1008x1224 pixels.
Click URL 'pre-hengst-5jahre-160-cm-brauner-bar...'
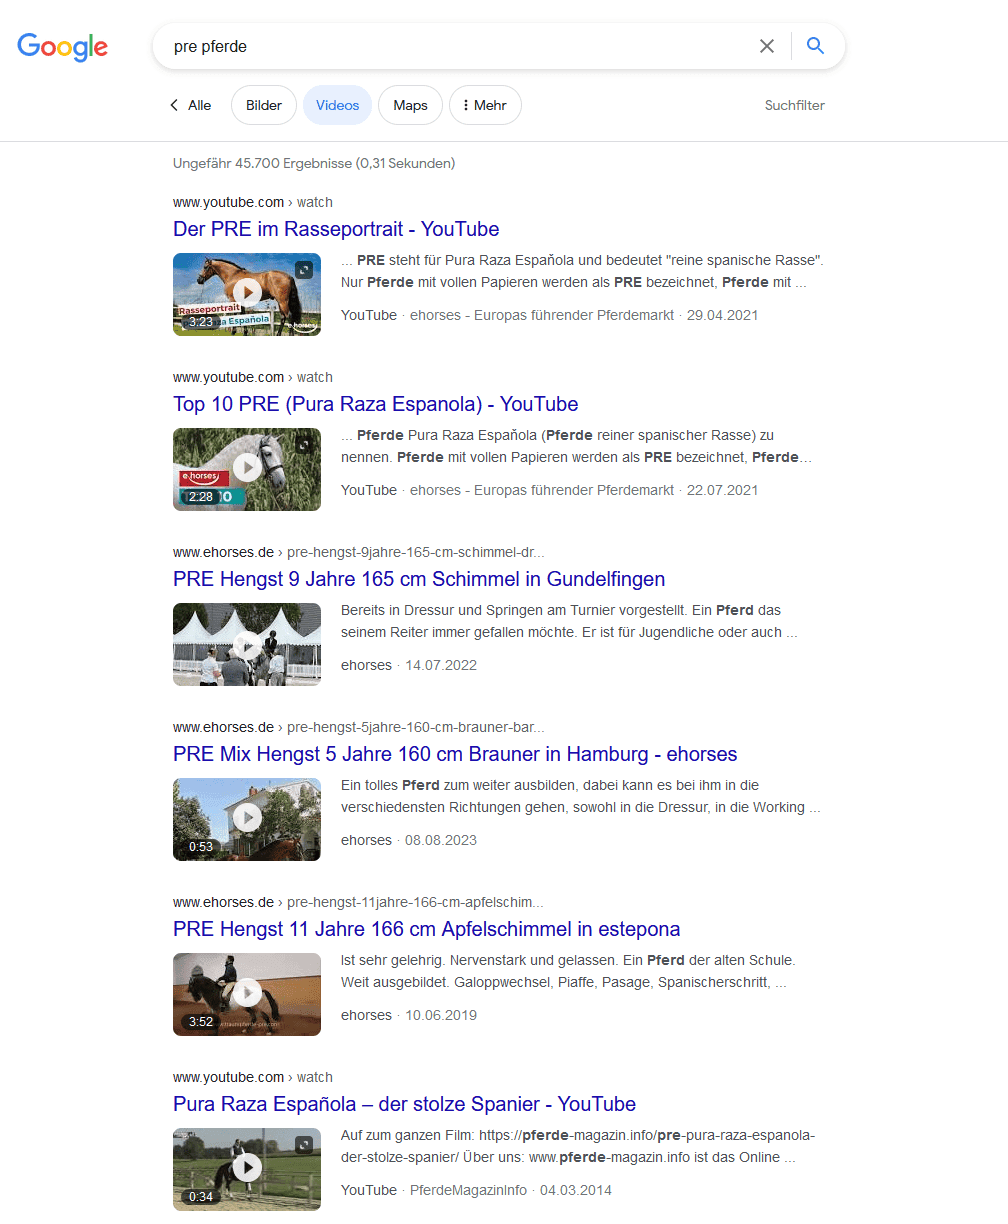click(416, 727)
